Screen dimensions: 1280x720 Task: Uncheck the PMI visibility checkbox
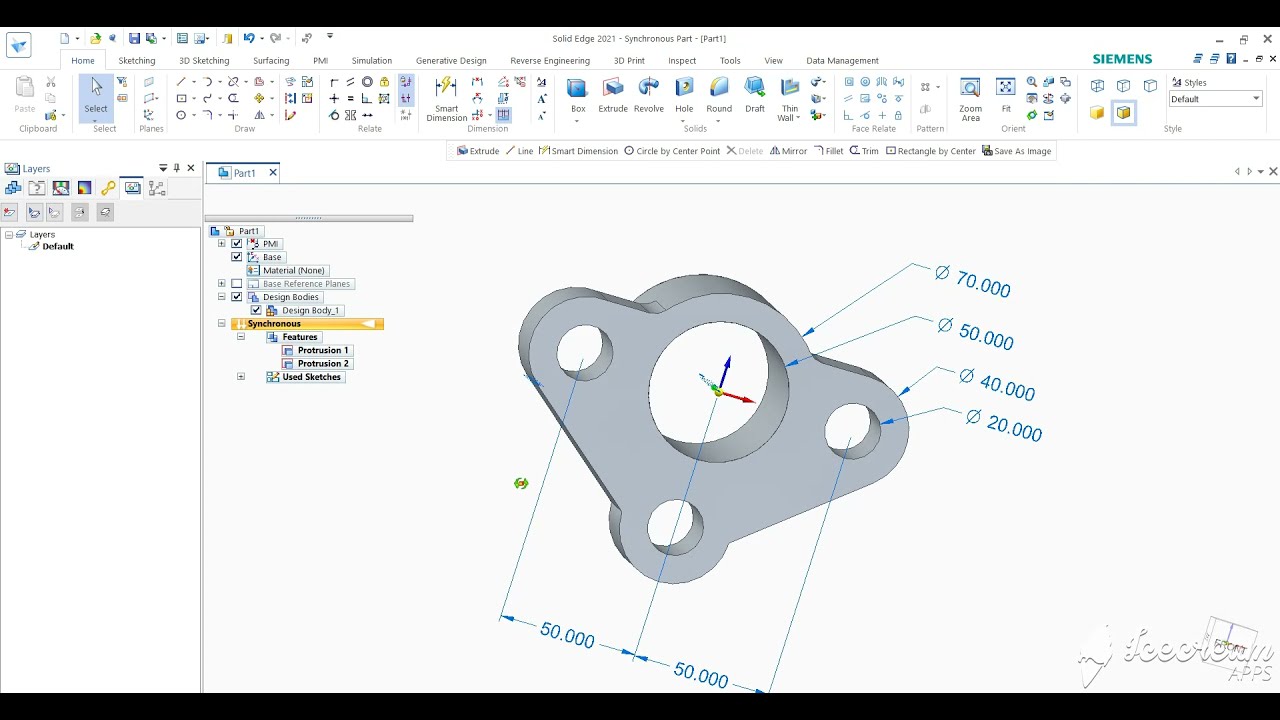coord(237,244)
